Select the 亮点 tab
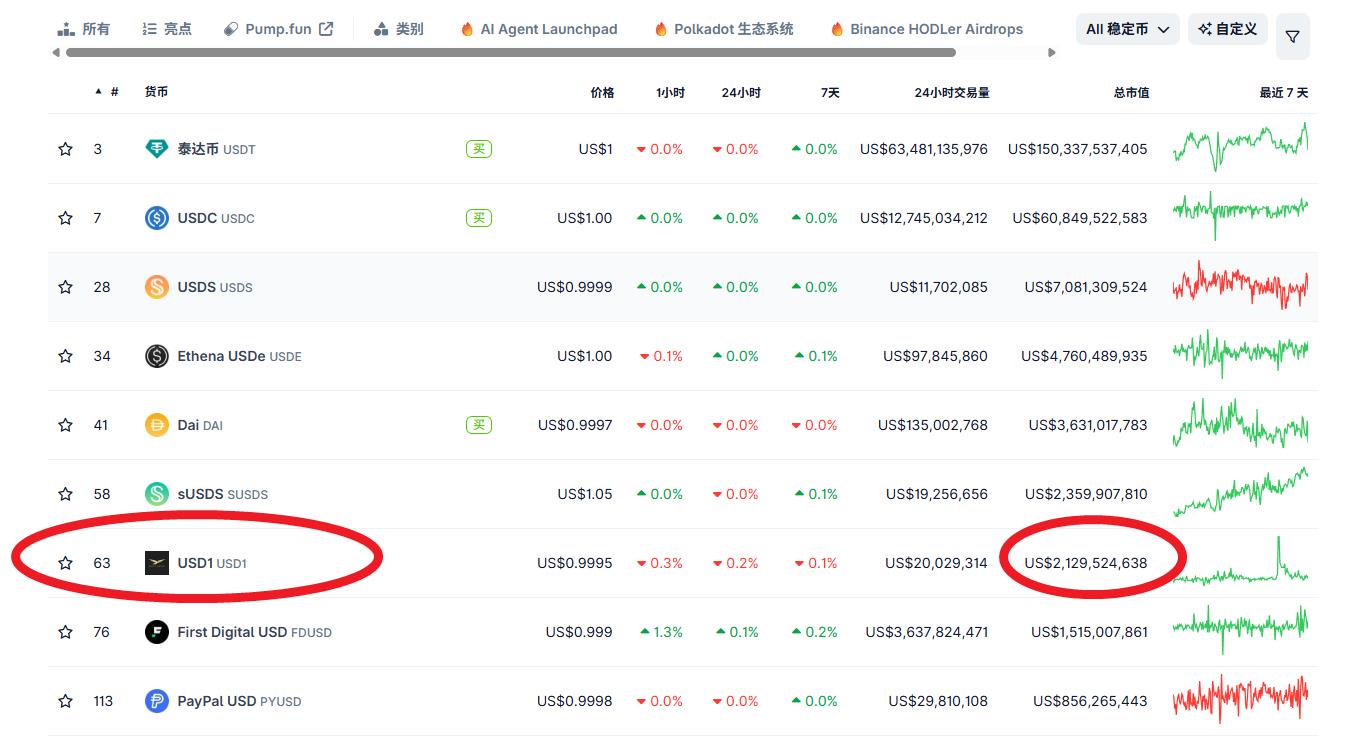This screenshot has width=1354, height=743. pos(167,29)
